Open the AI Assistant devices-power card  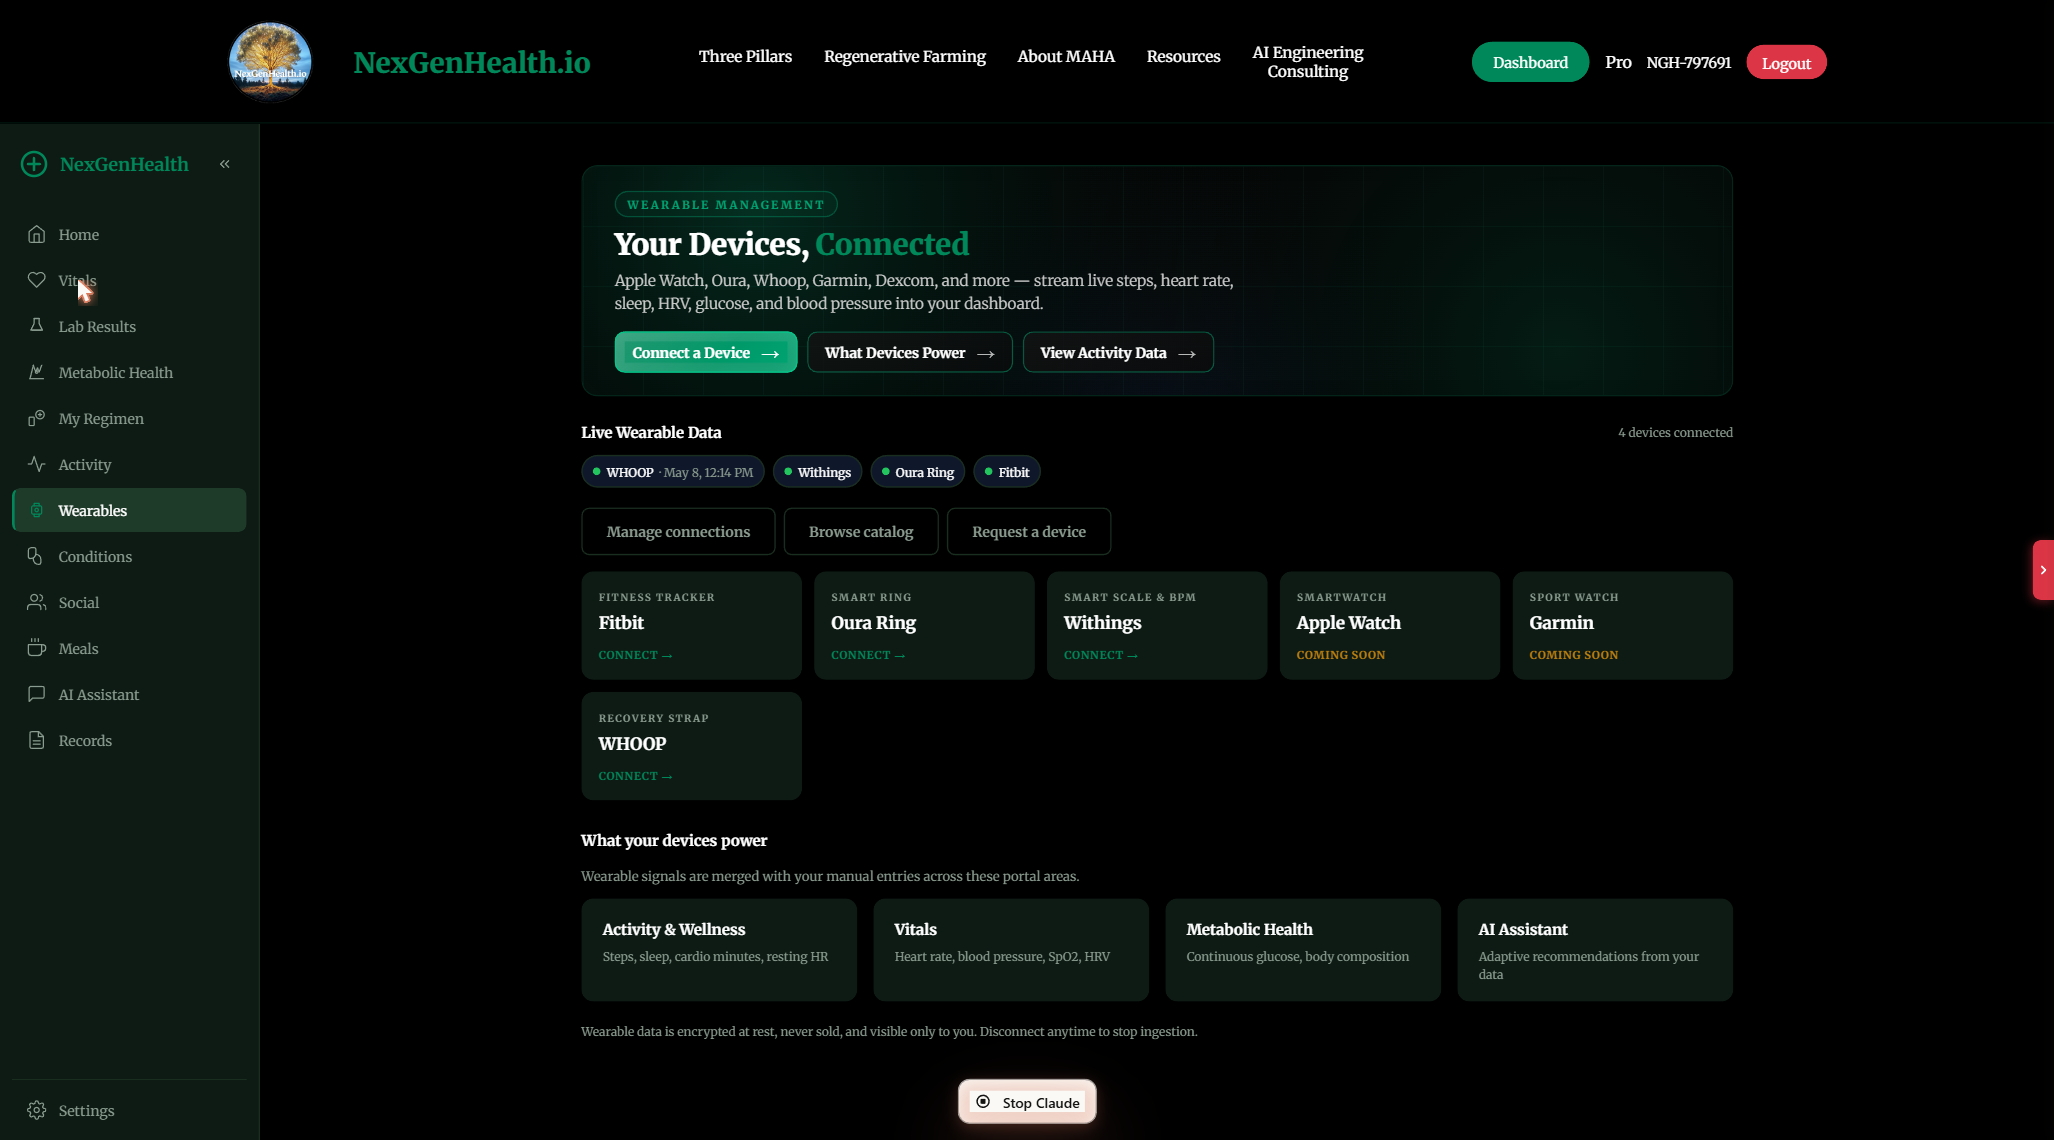[1595, 949]
